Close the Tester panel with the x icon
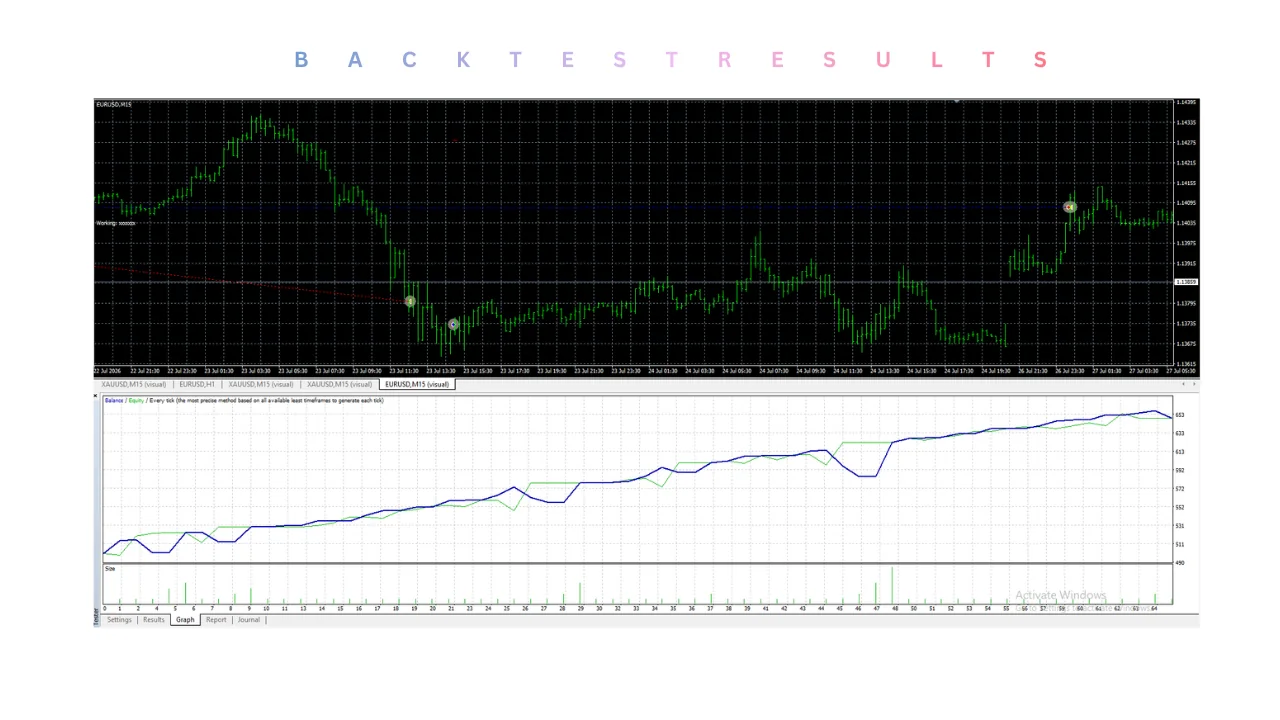 pyautogui.click(x=96, y=396)
